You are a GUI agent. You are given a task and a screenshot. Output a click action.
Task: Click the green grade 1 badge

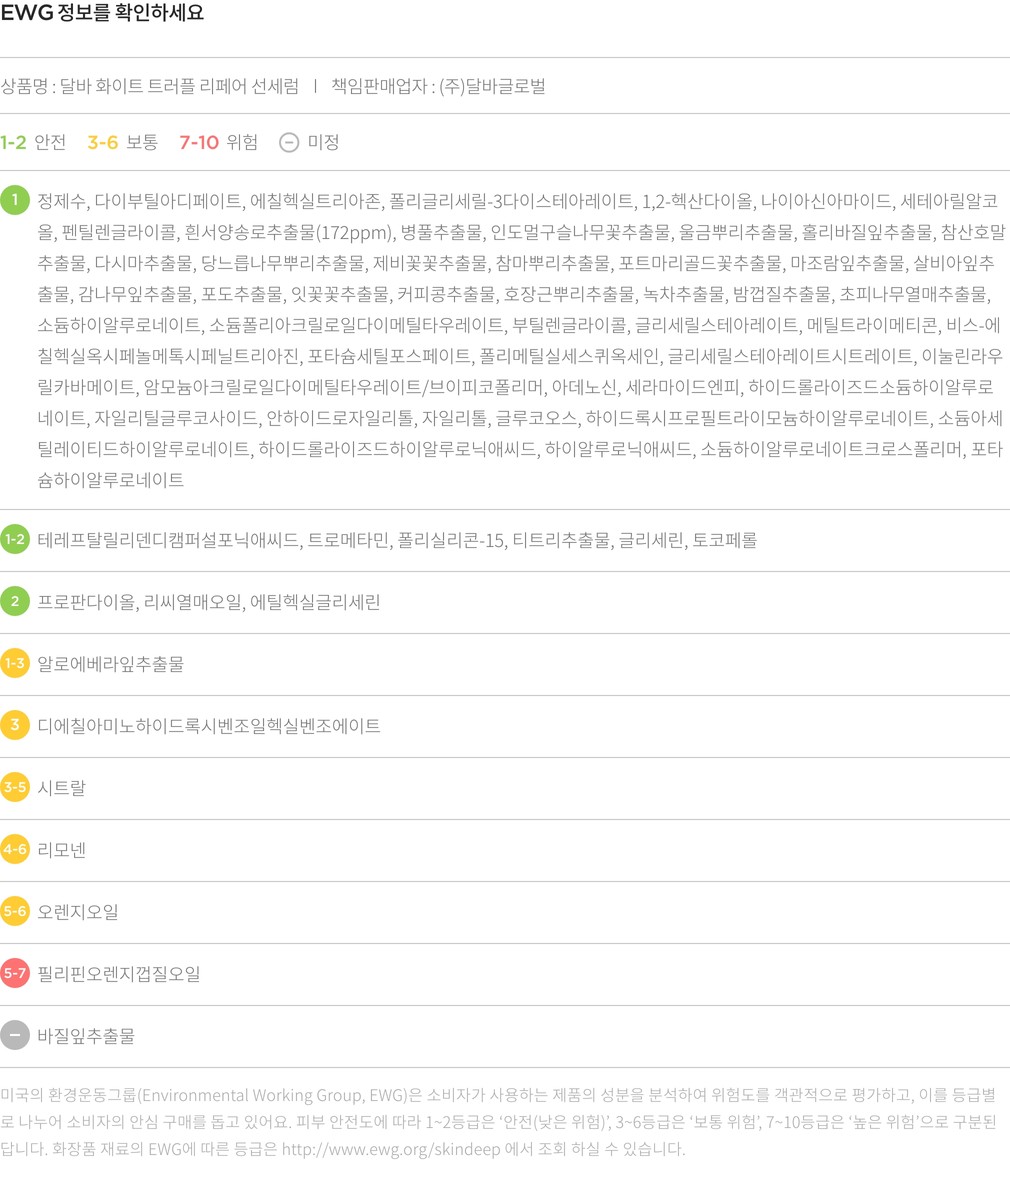click(15, 200)
